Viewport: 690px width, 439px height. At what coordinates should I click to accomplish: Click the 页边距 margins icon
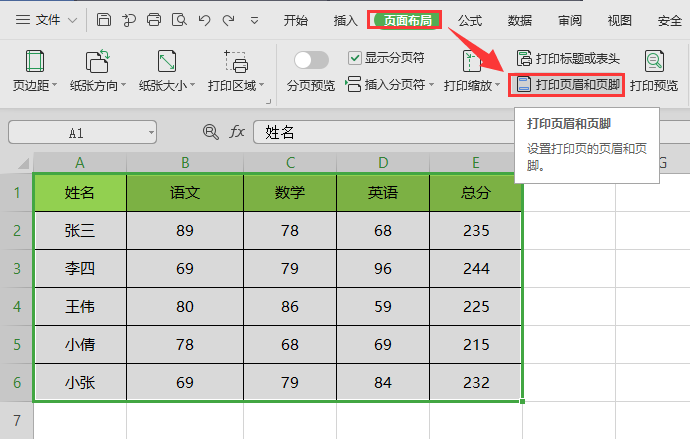(x=35, y=61)
